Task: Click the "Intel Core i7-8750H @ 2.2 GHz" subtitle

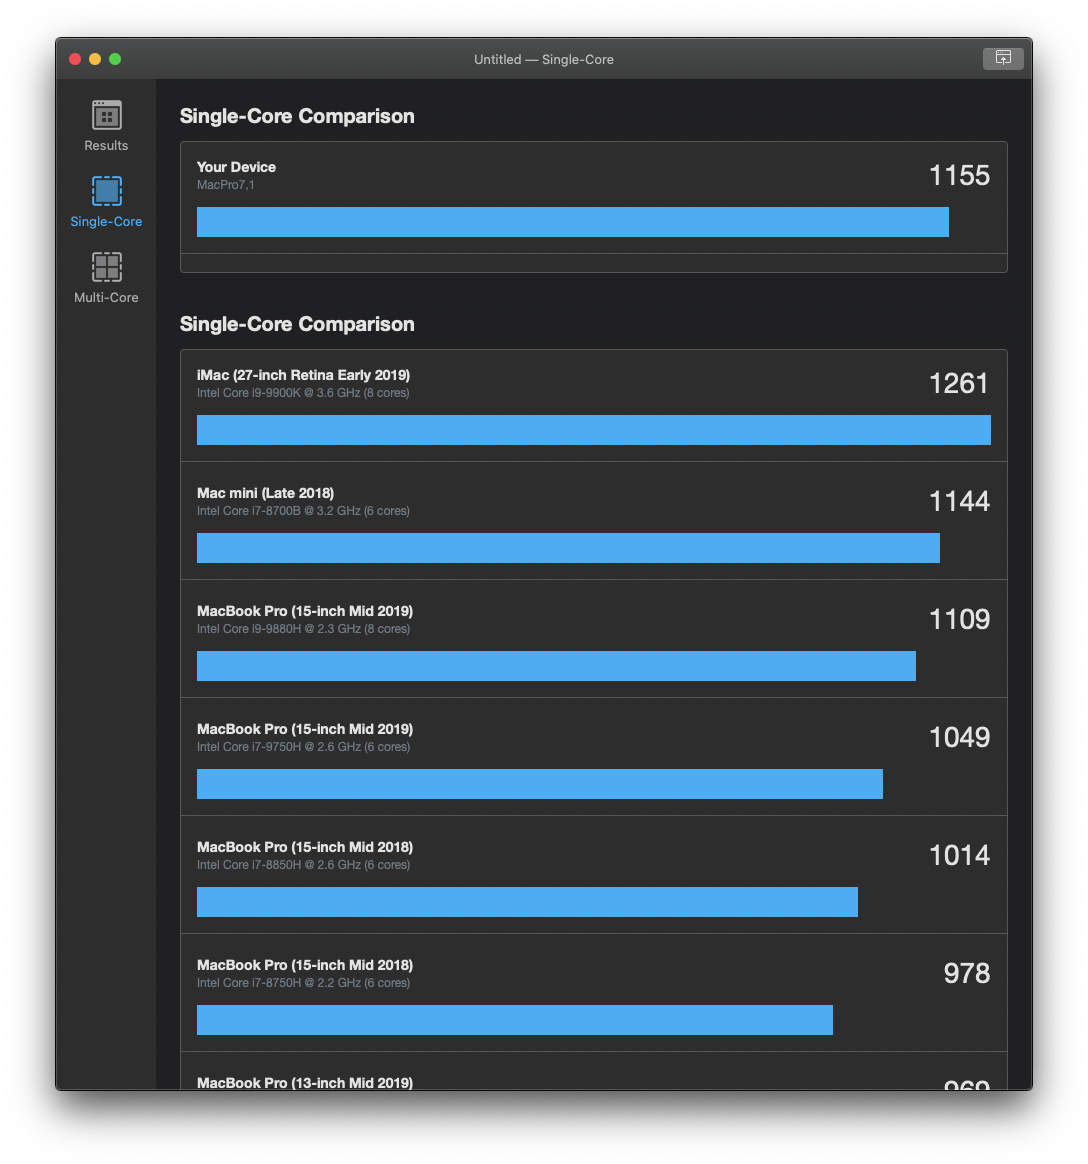Action: pyautogui.click(x=304, y=983)
